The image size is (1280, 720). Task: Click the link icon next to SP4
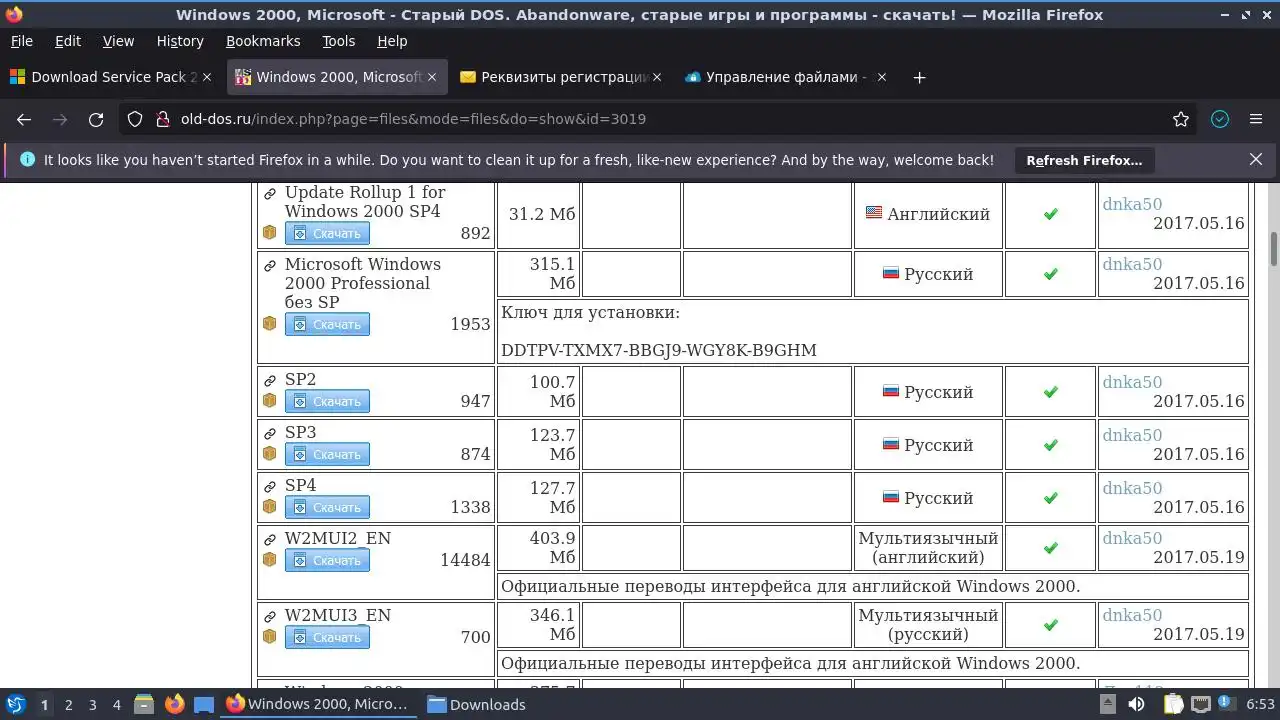tap(269, 487)
